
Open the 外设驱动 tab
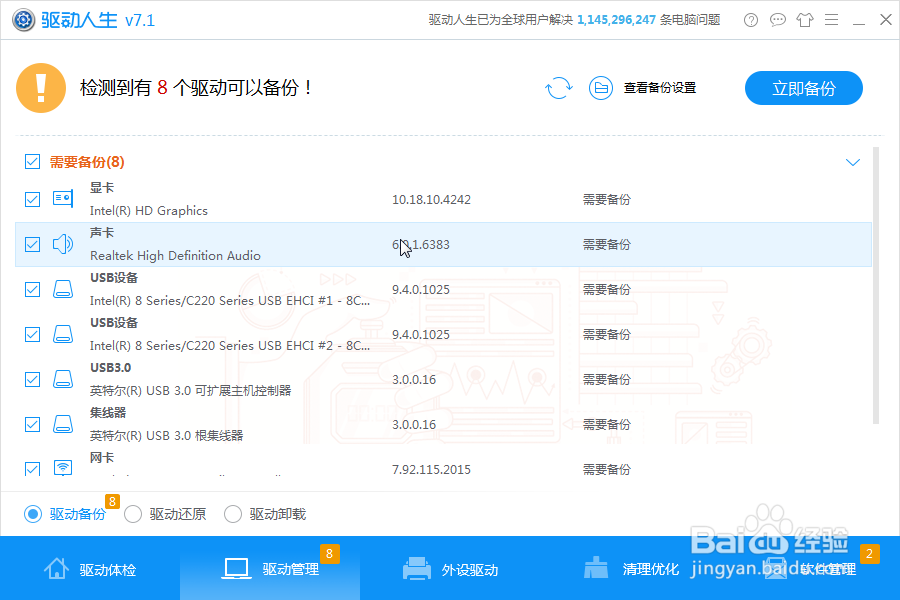(451, 569)
